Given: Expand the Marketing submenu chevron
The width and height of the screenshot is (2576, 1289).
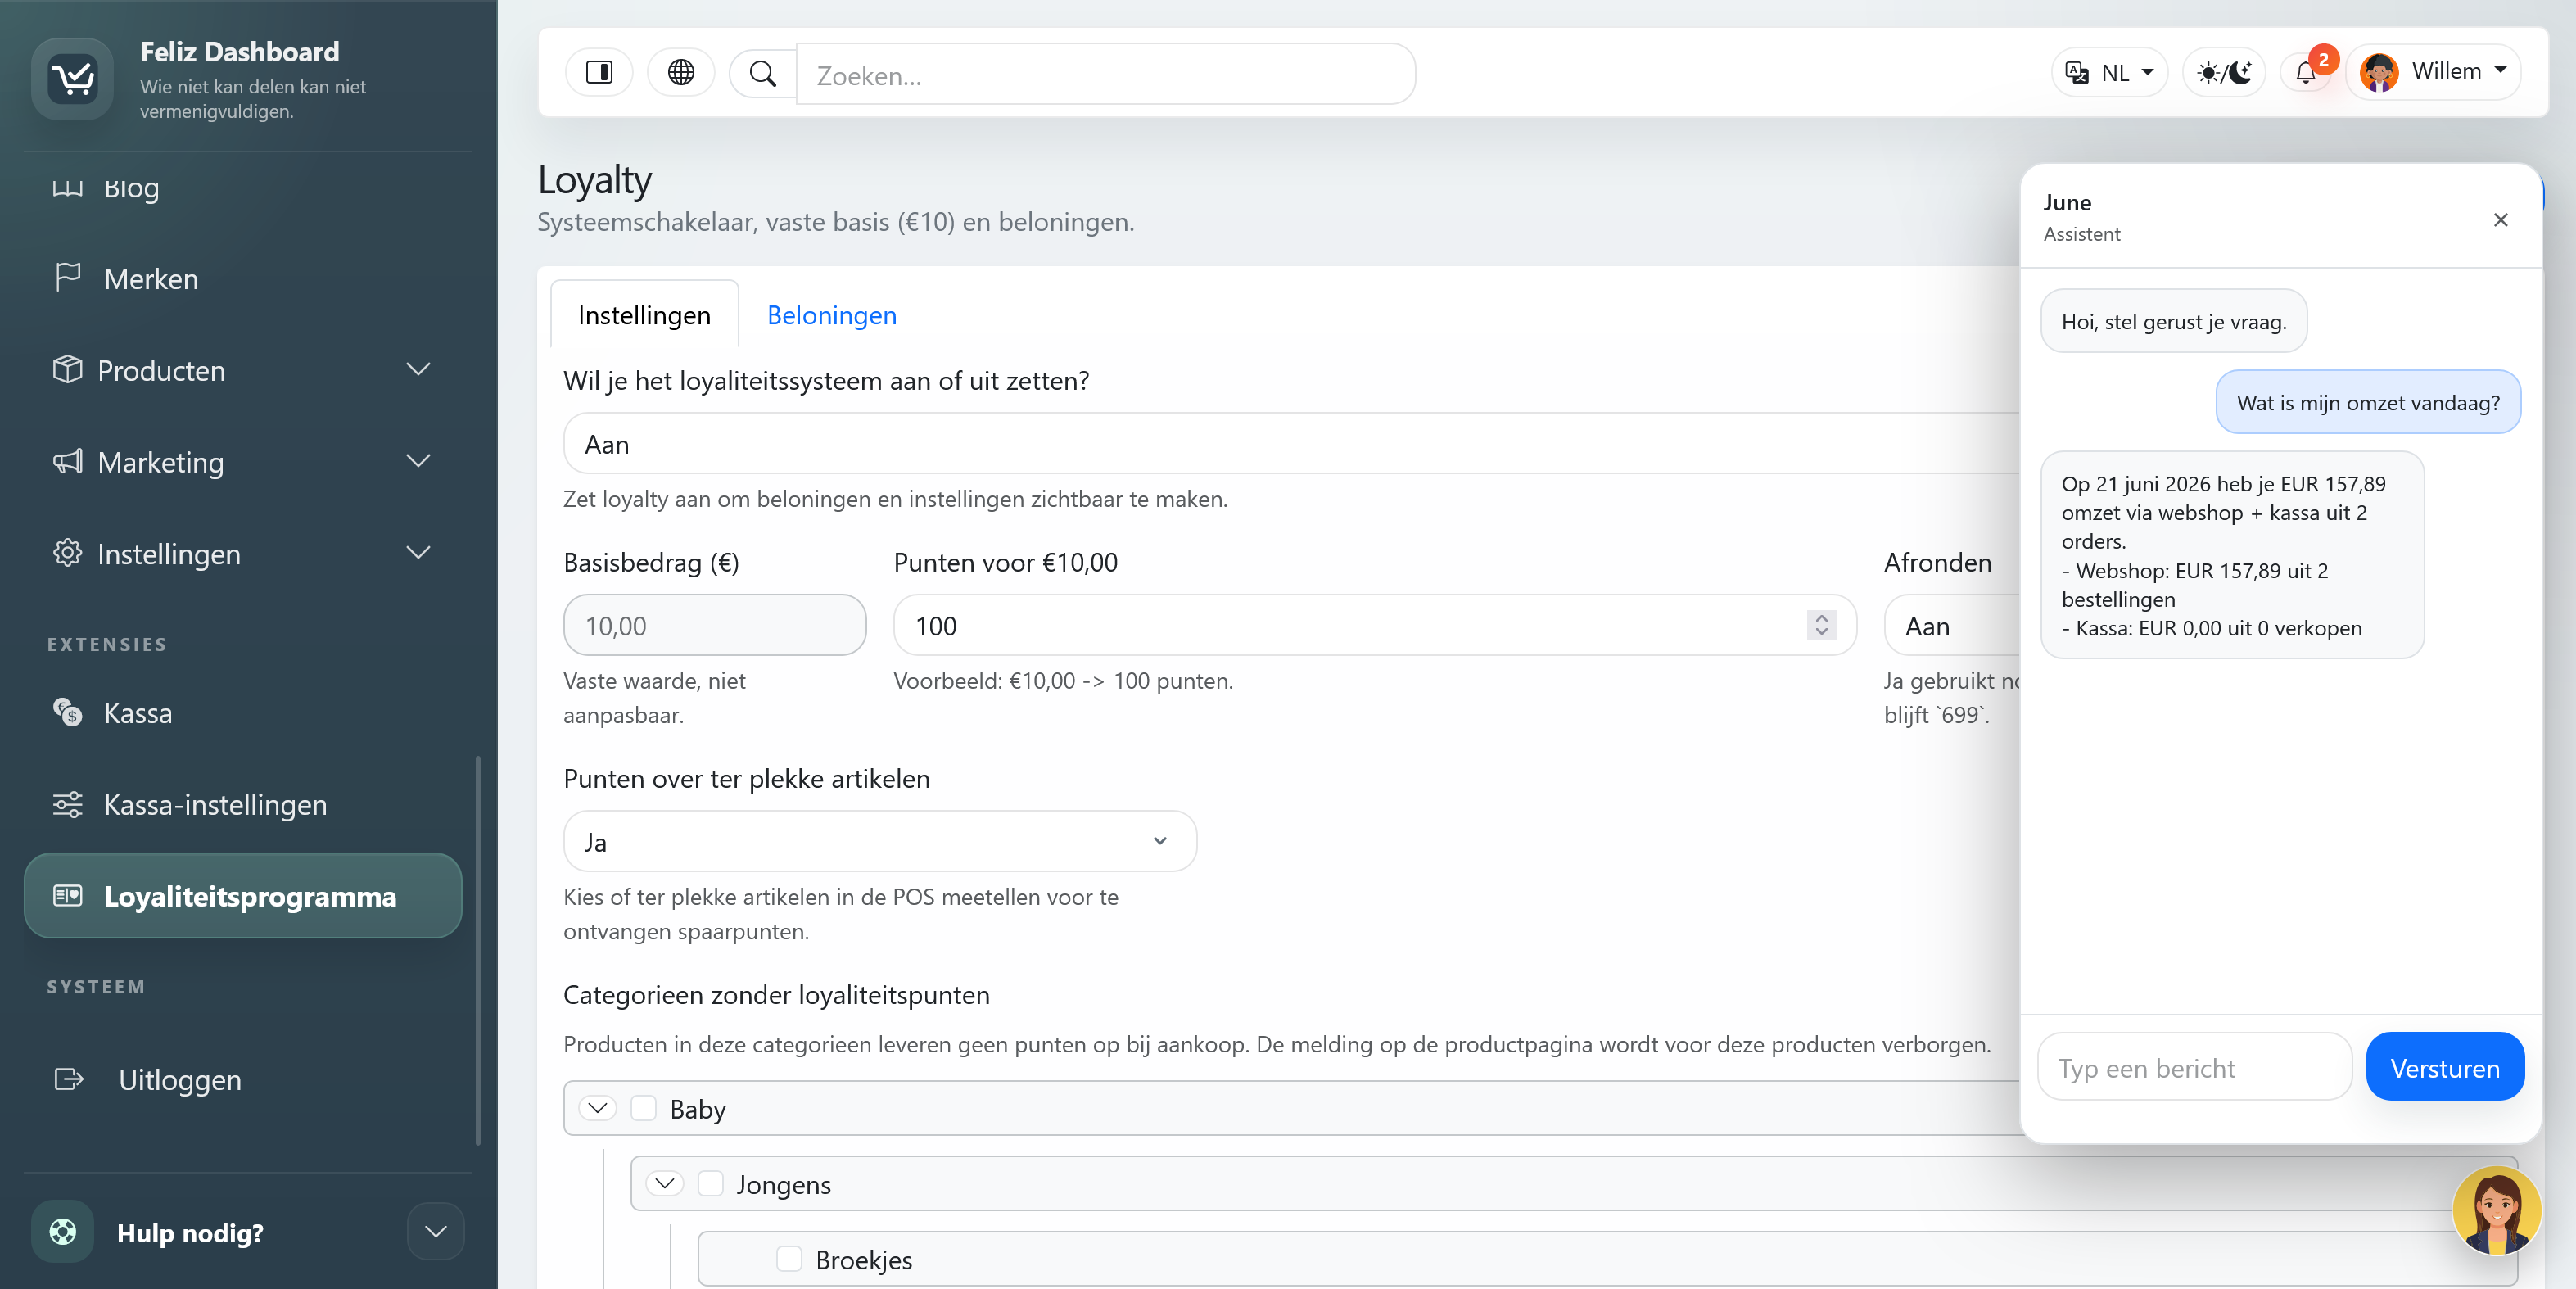Looking at the screenshot, I should pyautogui.click(x=418, y=461).
